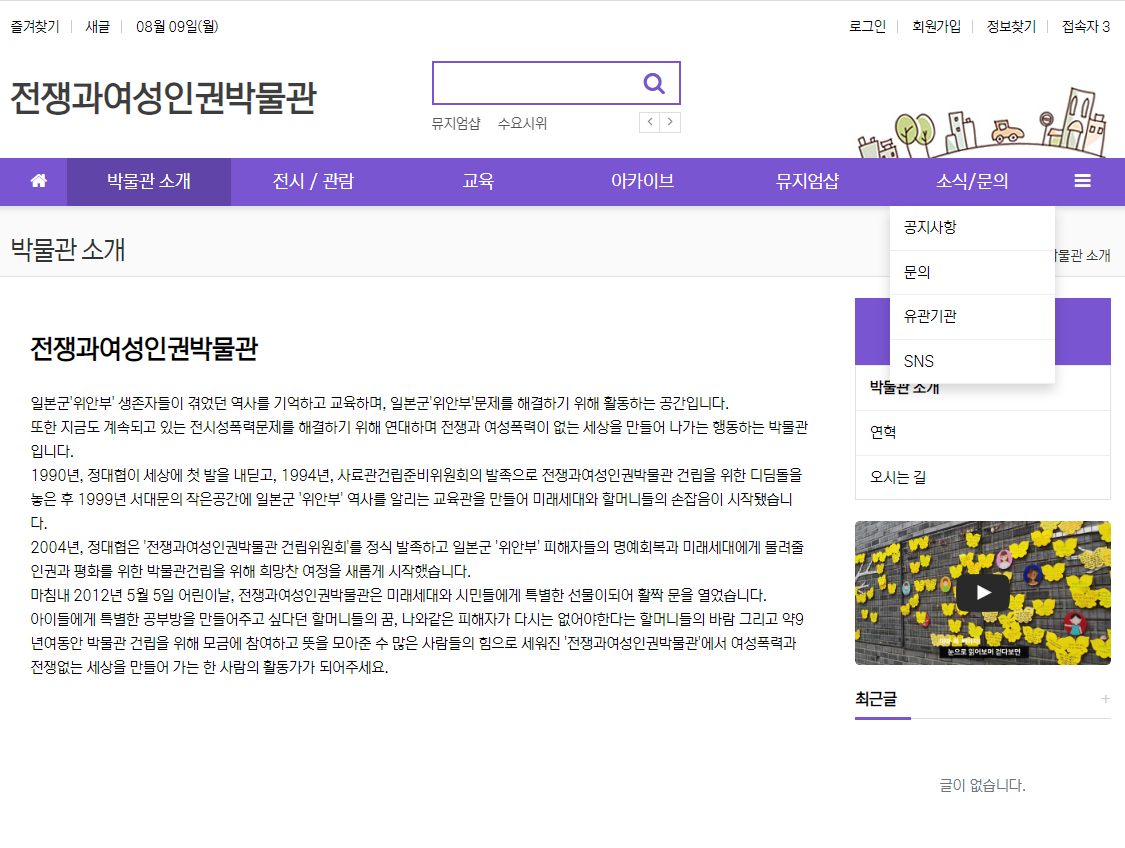Open the 전시 / 관람 navigation menu

(x=313, y=182)
